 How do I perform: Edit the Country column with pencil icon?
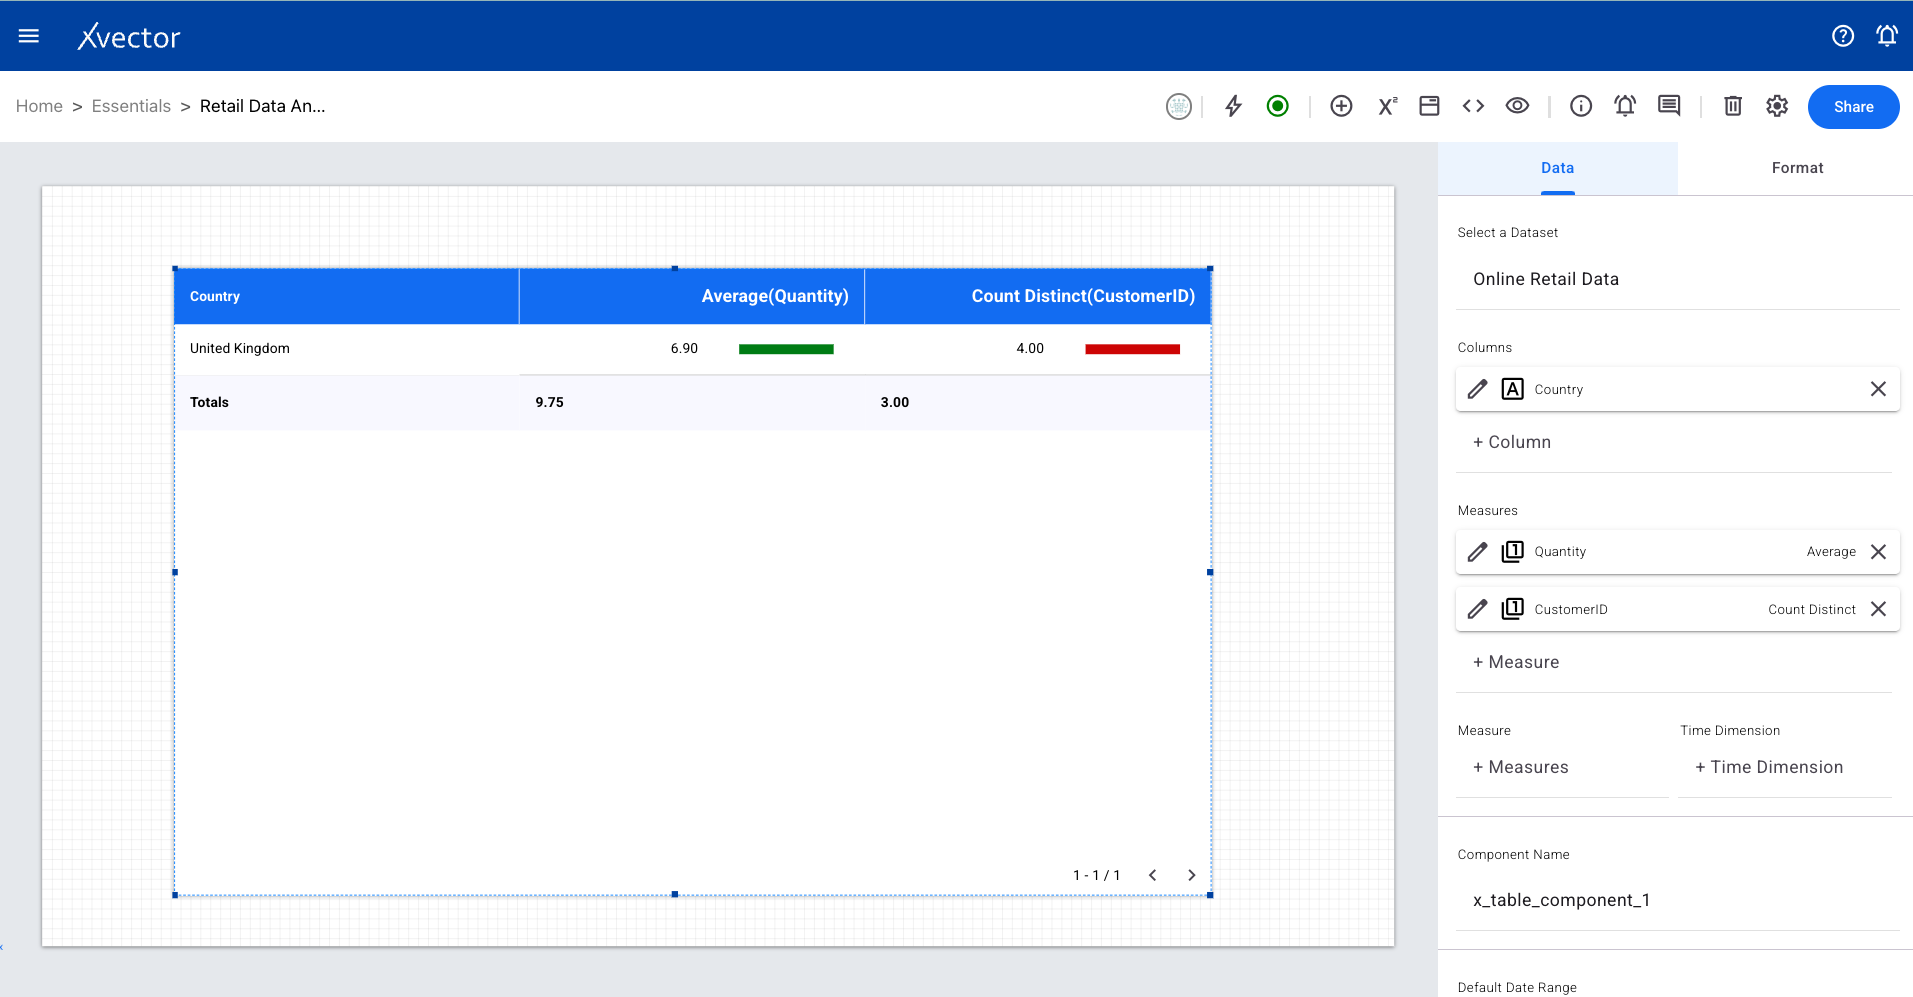[1477, 389]
